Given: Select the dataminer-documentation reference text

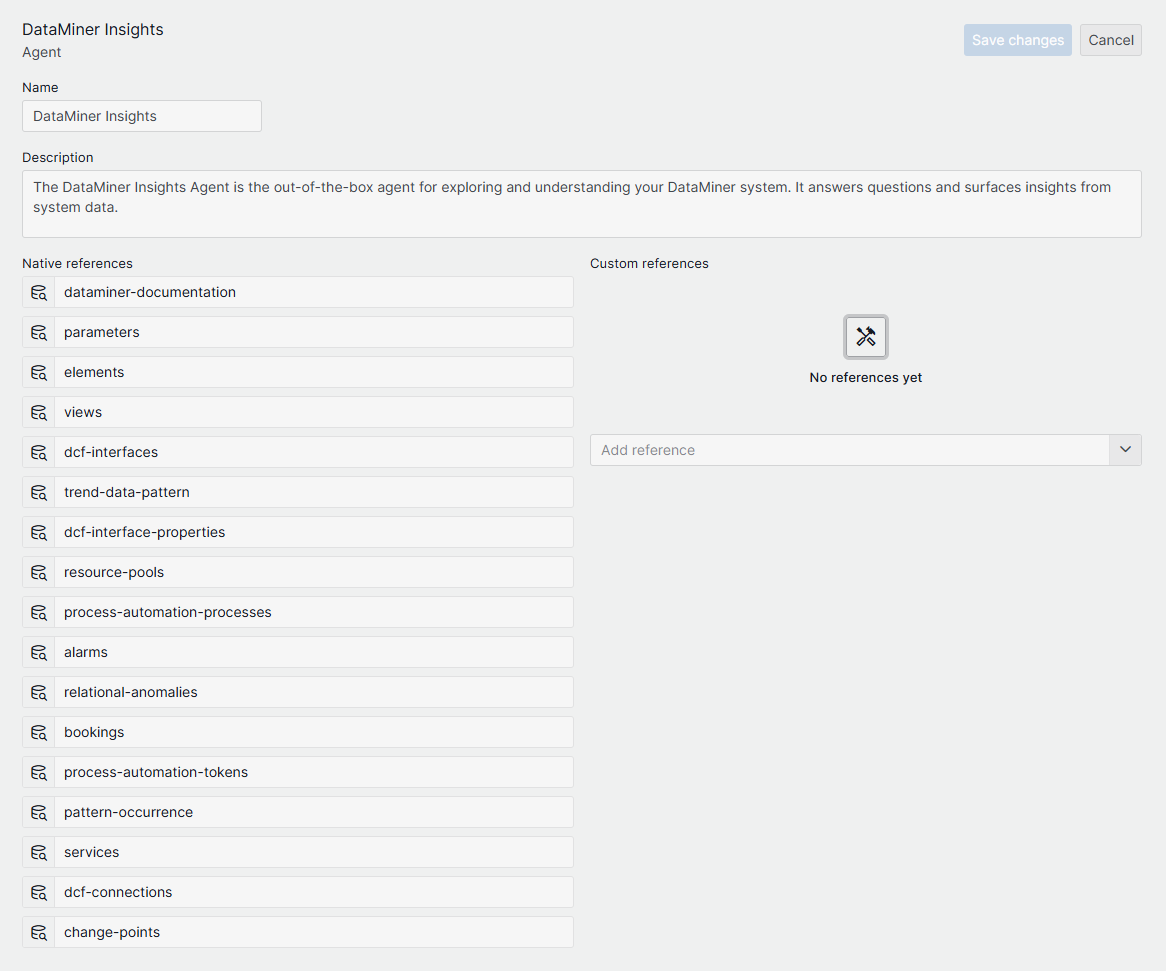Looking at the screenshot, I should (149, 292).
